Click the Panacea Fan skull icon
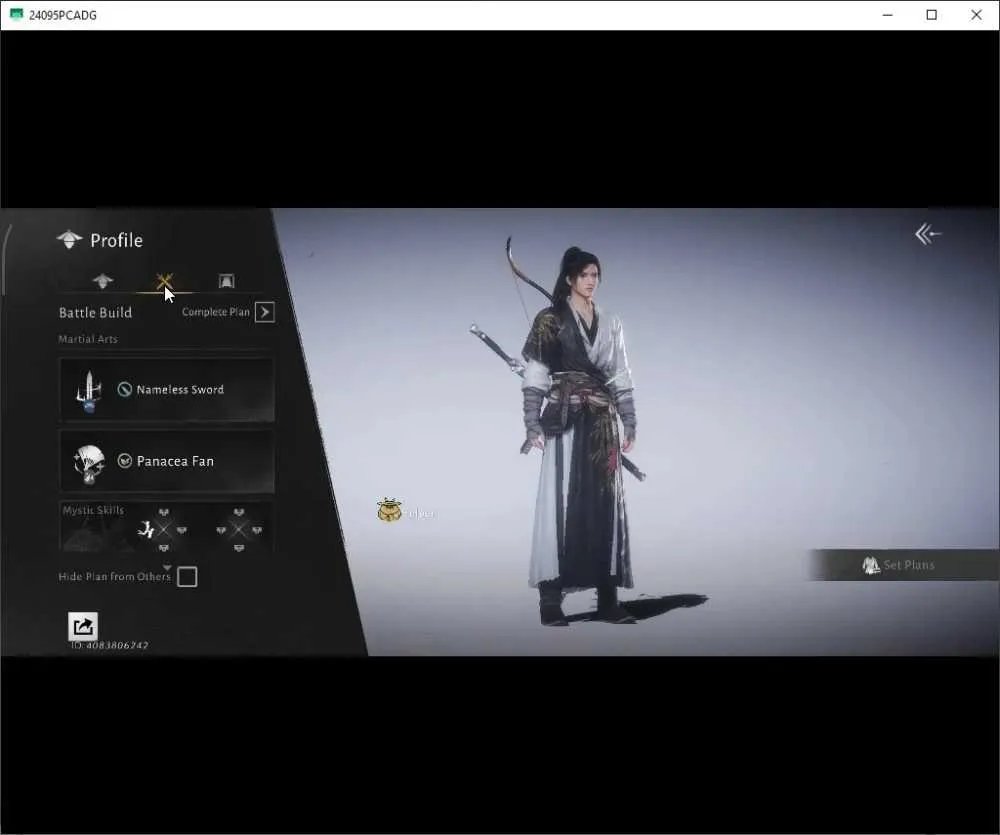 pos(89,462)
